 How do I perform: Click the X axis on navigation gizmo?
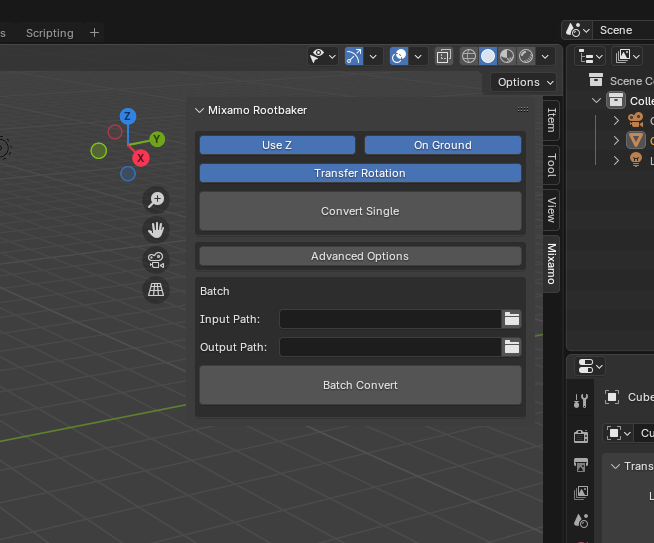pos(141,158)
